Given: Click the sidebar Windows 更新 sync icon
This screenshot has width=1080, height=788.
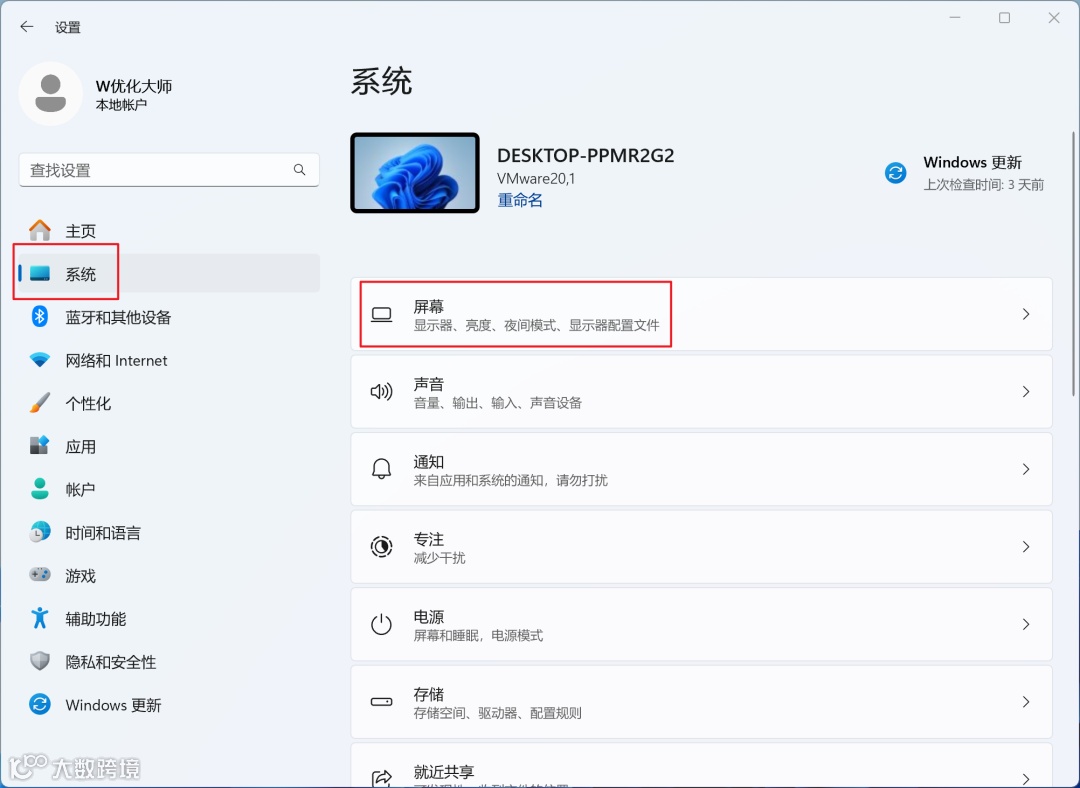Looking at the screenshot, I should click(40, 704).
